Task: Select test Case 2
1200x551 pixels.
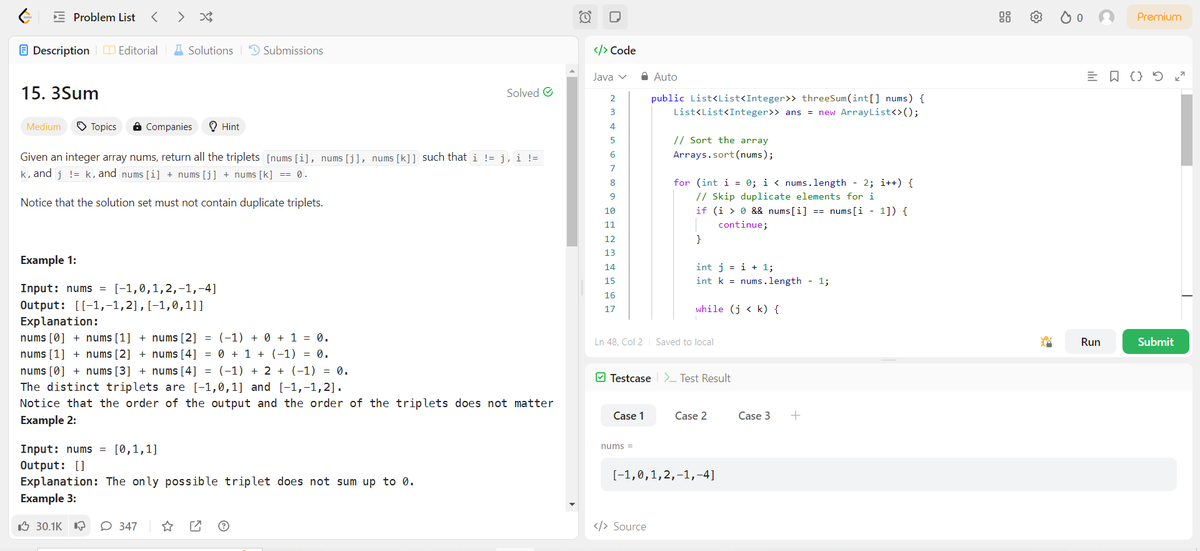Action: pos(691,415)
